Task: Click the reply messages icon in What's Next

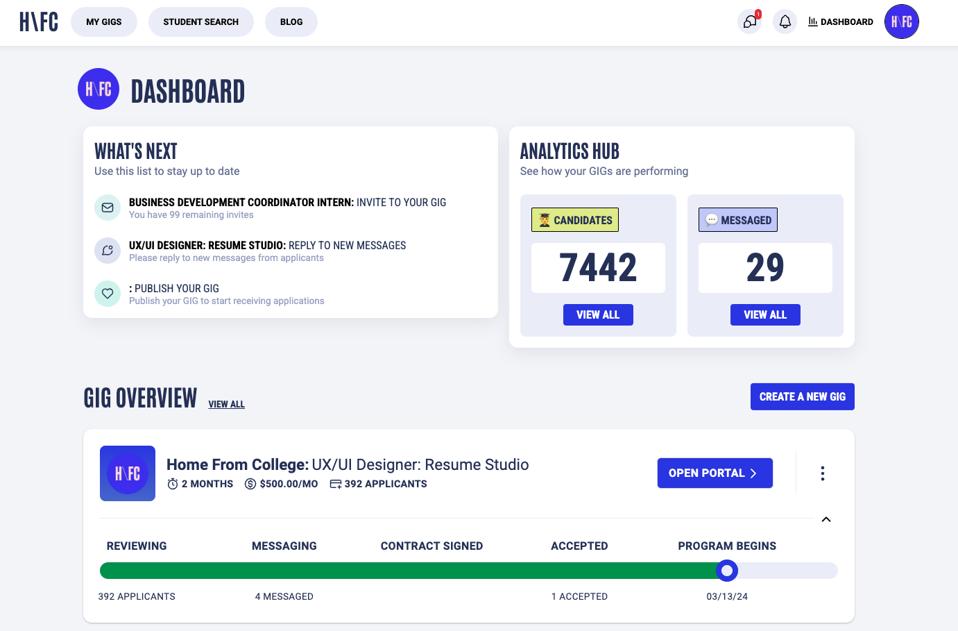Action: click(x=107, y=250)
